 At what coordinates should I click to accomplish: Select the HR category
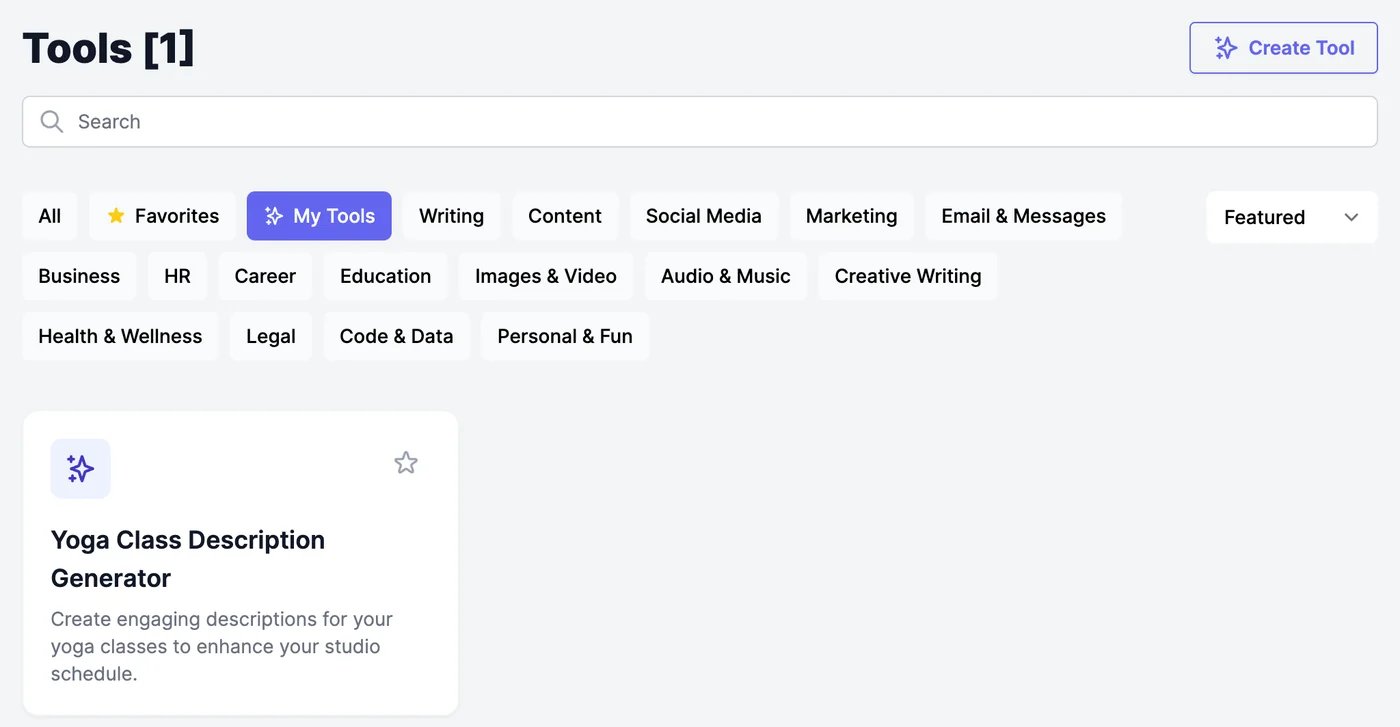(177, 276)
